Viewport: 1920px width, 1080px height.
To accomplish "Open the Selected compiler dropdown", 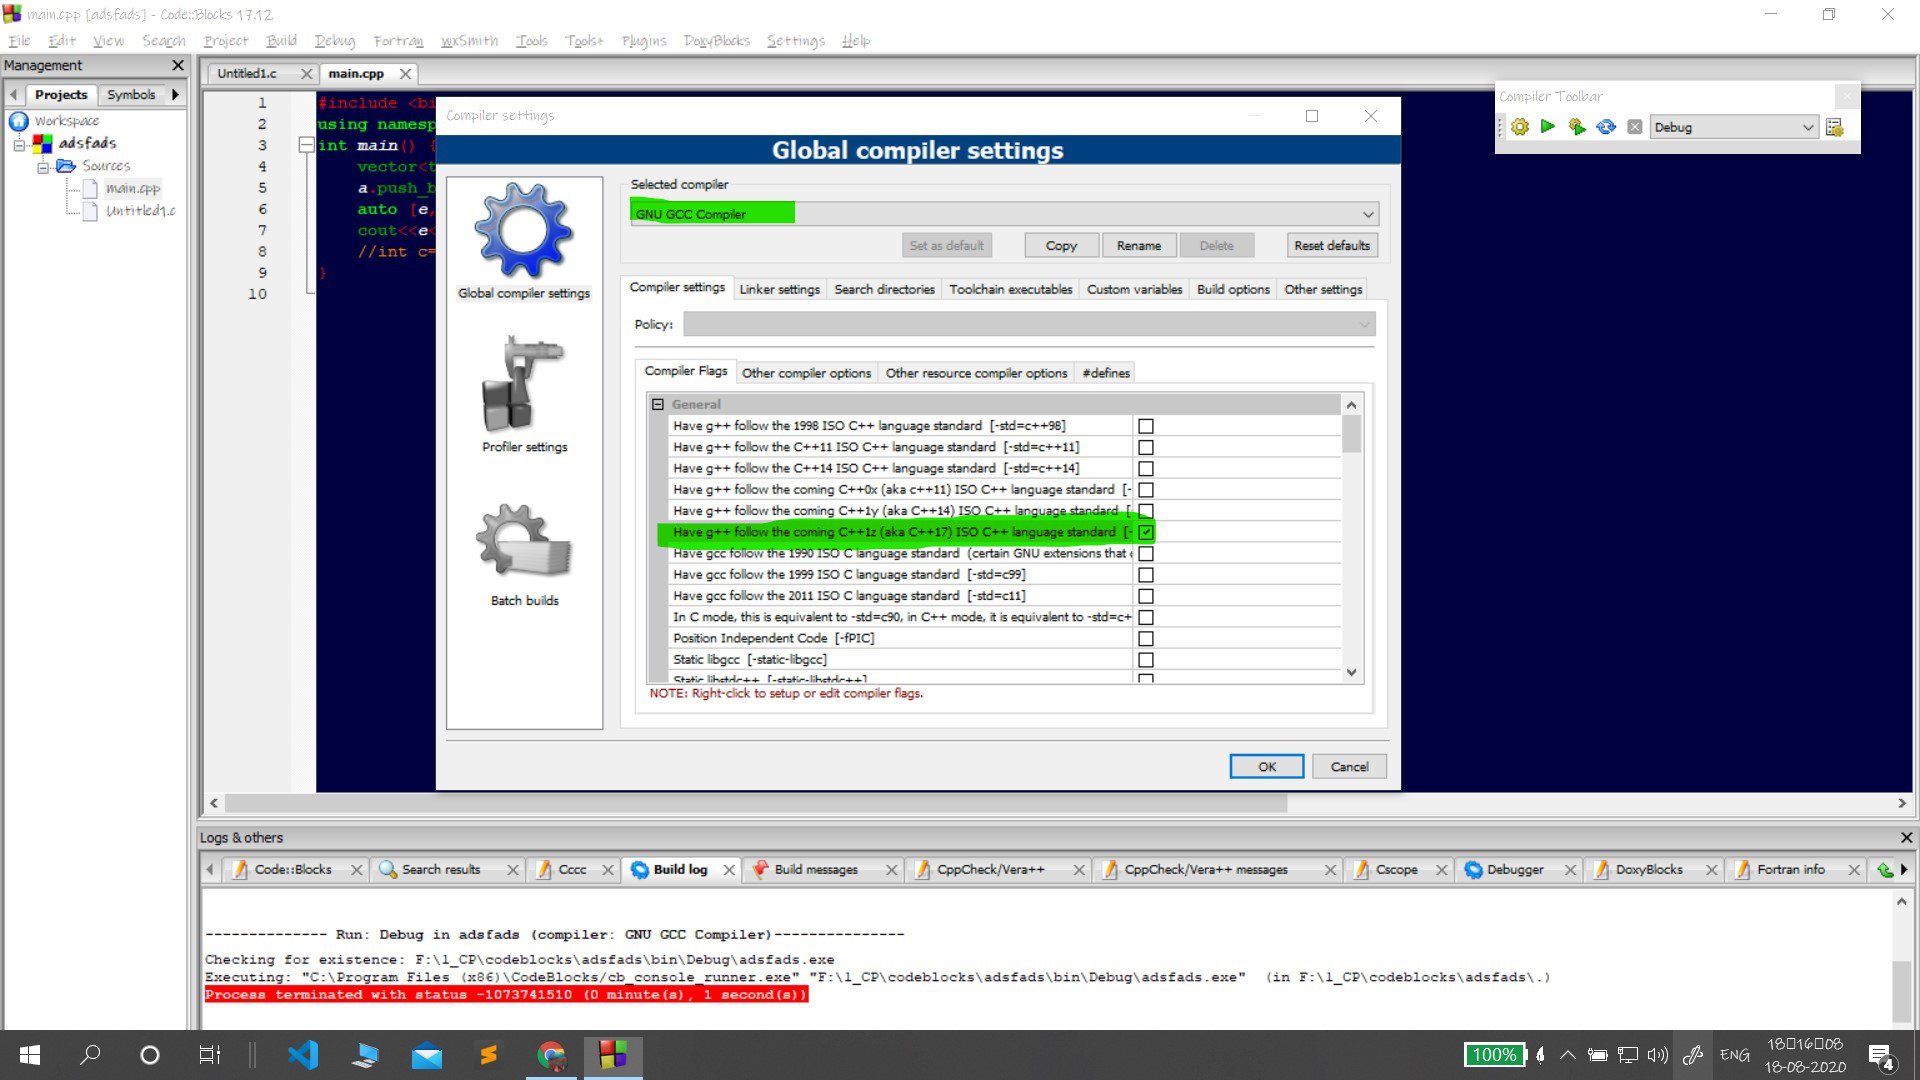I will click(x=1004, y=214).
